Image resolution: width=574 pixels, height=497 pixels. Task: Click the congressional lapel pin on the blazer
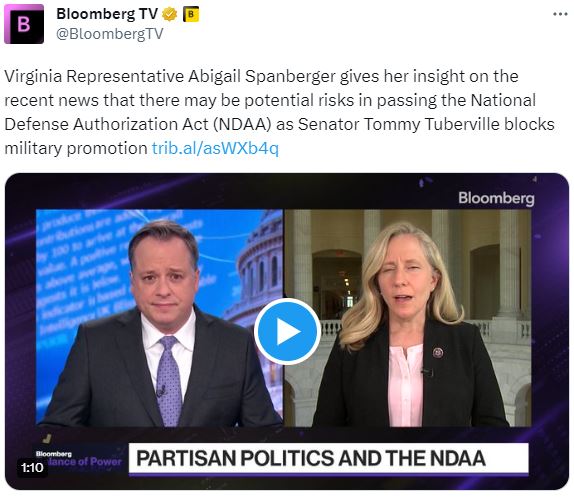(437, 352)
